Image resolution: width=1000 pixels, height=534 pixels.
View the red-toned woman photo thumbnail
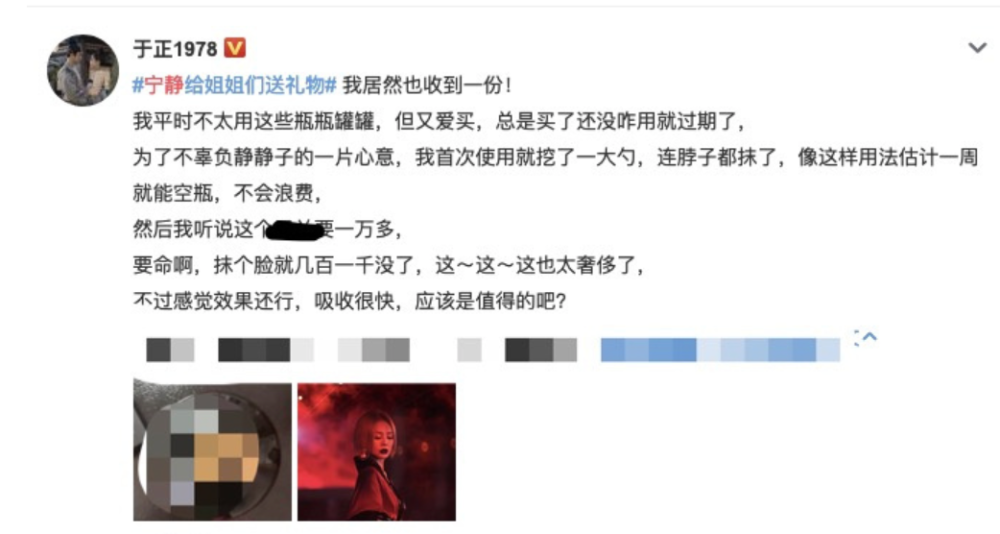(377, 452)
